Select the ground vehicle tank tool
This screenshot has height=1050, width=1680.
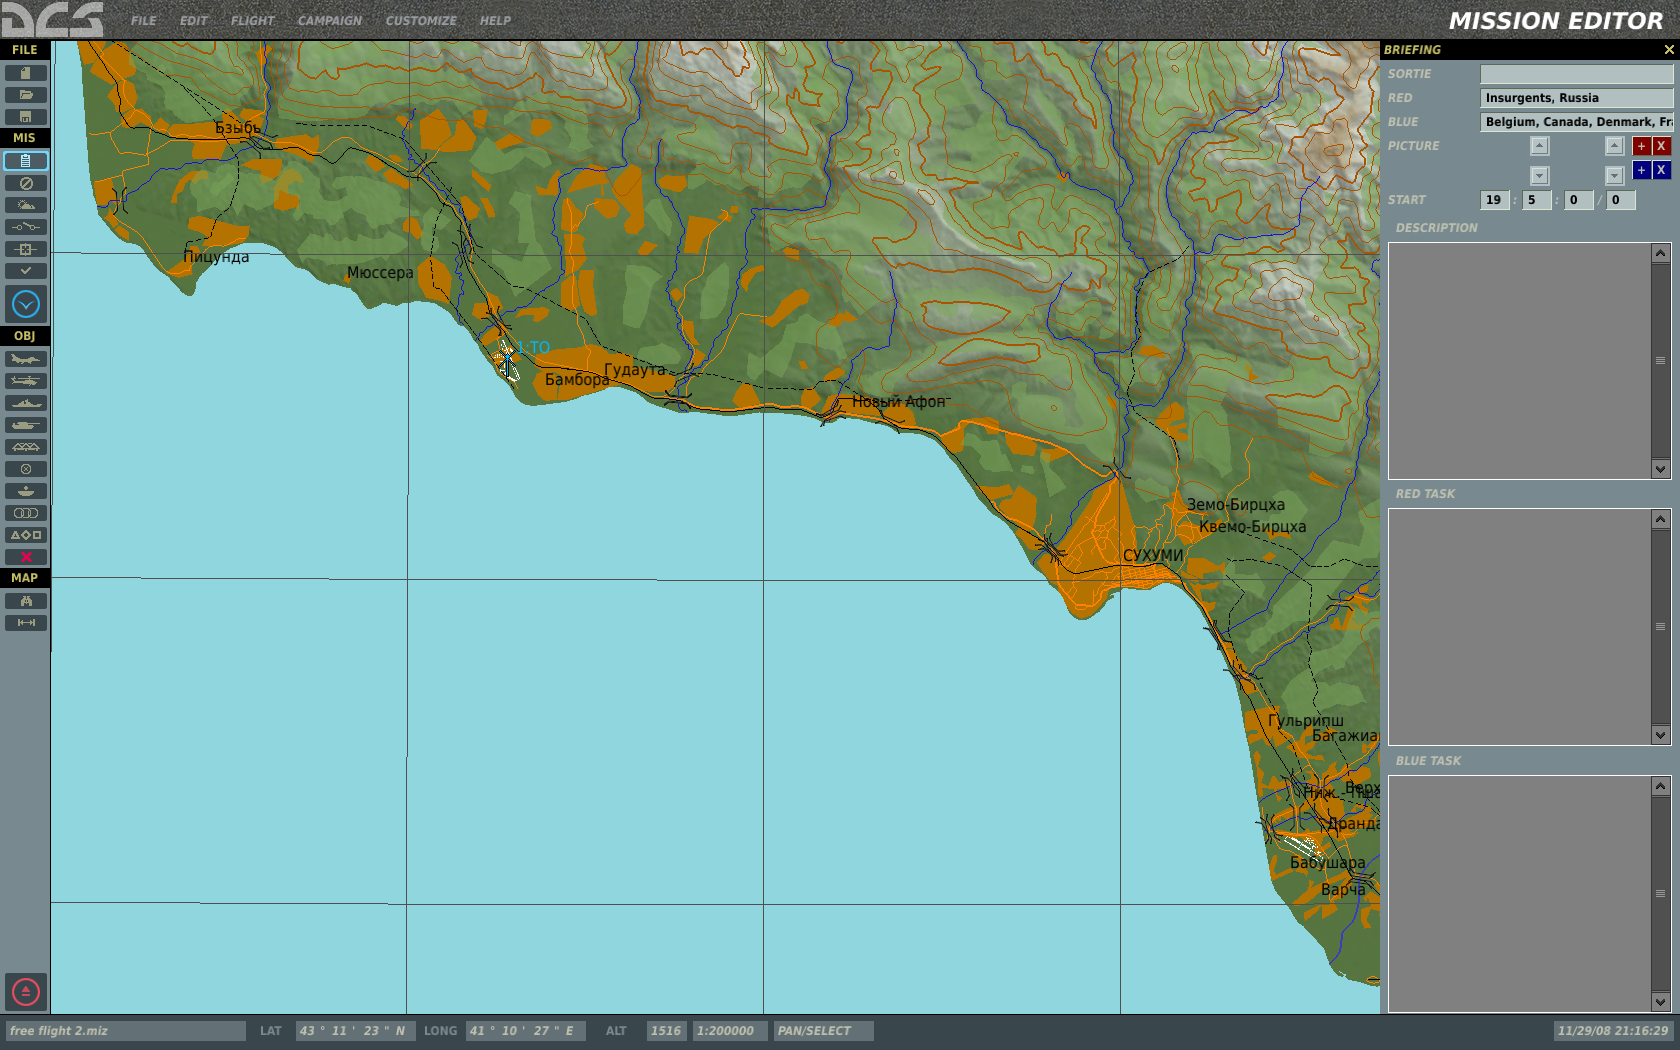click(26, 425)
